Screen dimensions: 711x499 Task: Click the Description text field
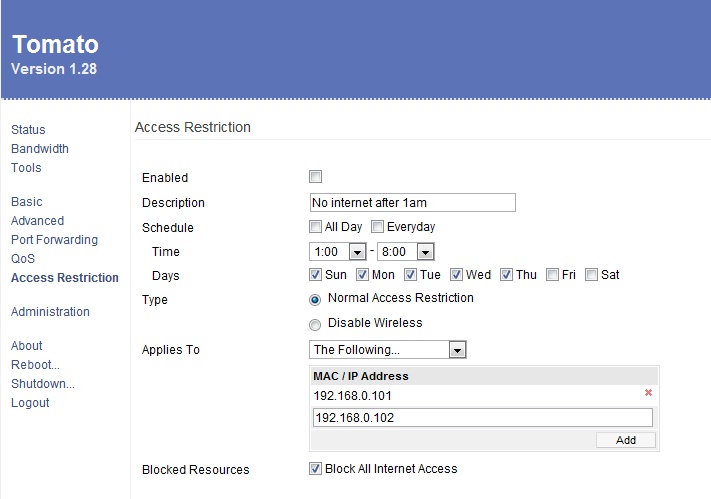point(412,203)
